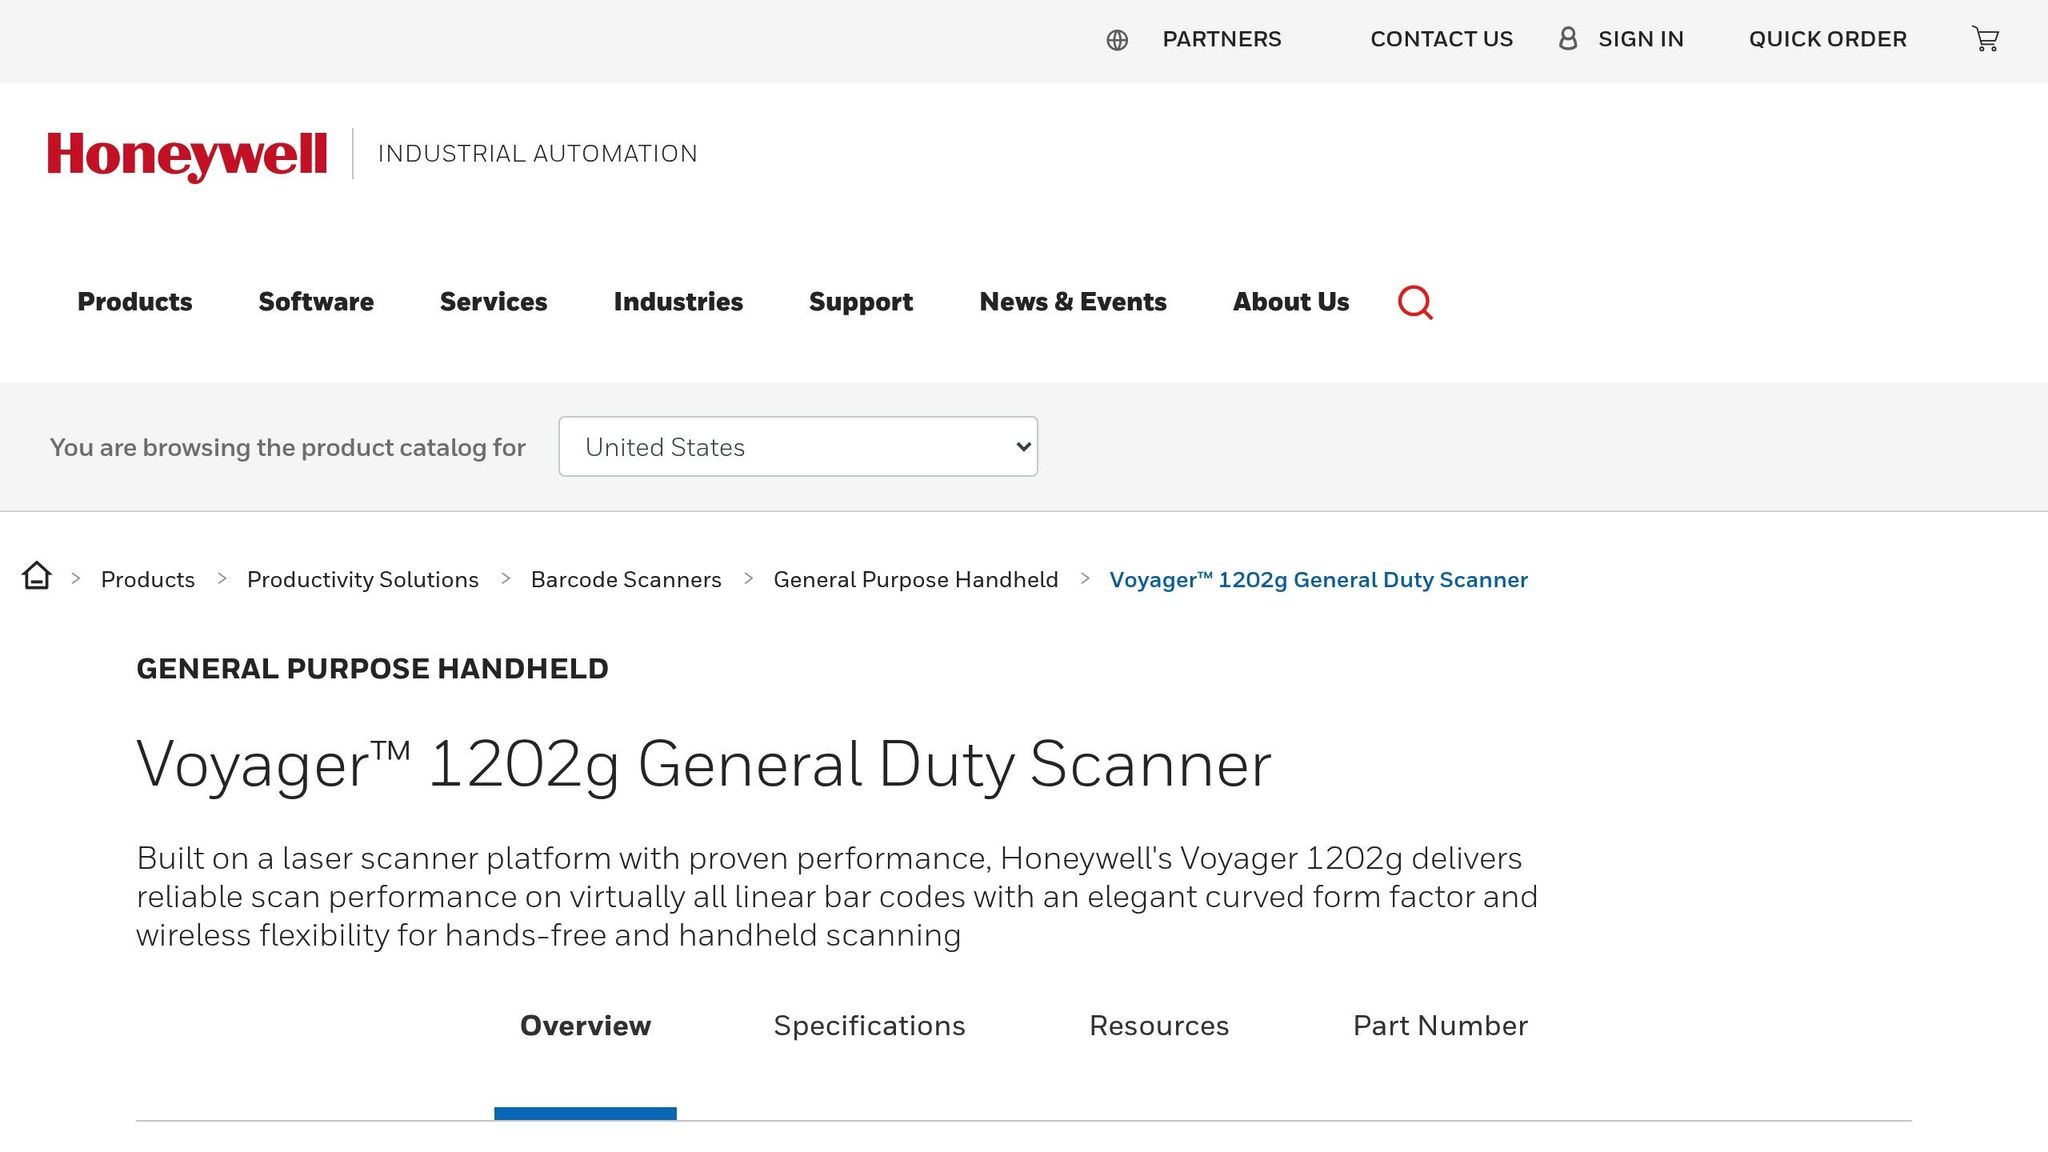This screenshot has height=1152, width=2048.
Task: Open the About Us menu
Action: pyautogui.click(x=1291, y=302)
